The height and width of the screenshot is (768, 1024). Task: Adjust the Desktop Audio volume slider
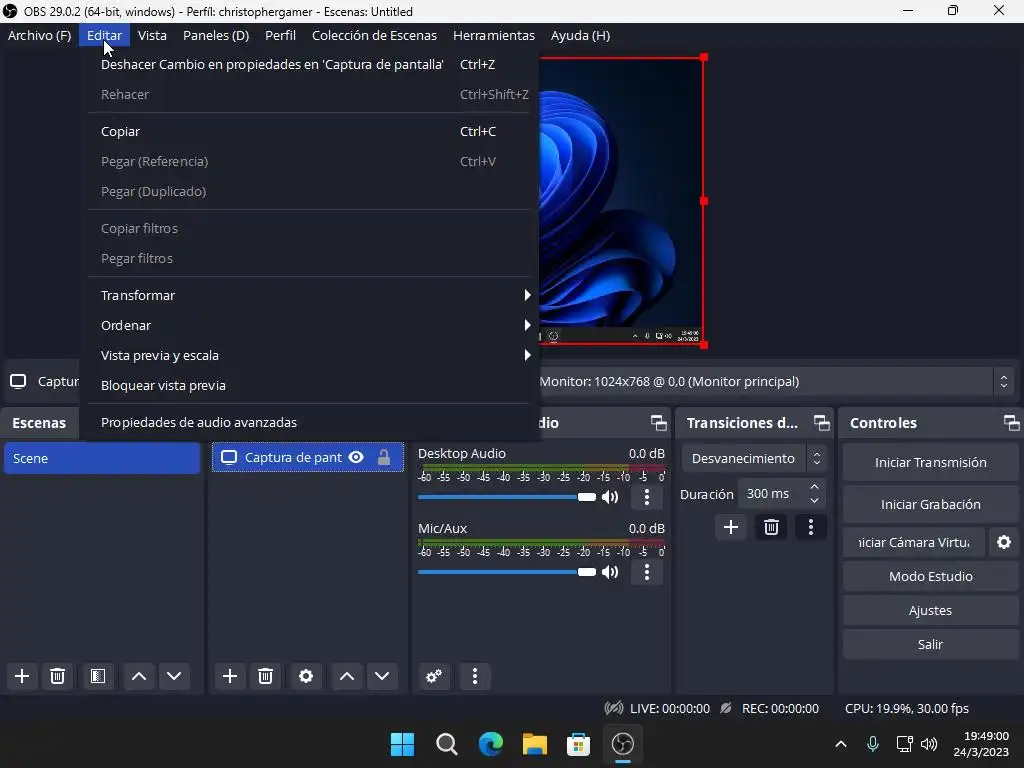pyautogui.click(x=507, y=497)
